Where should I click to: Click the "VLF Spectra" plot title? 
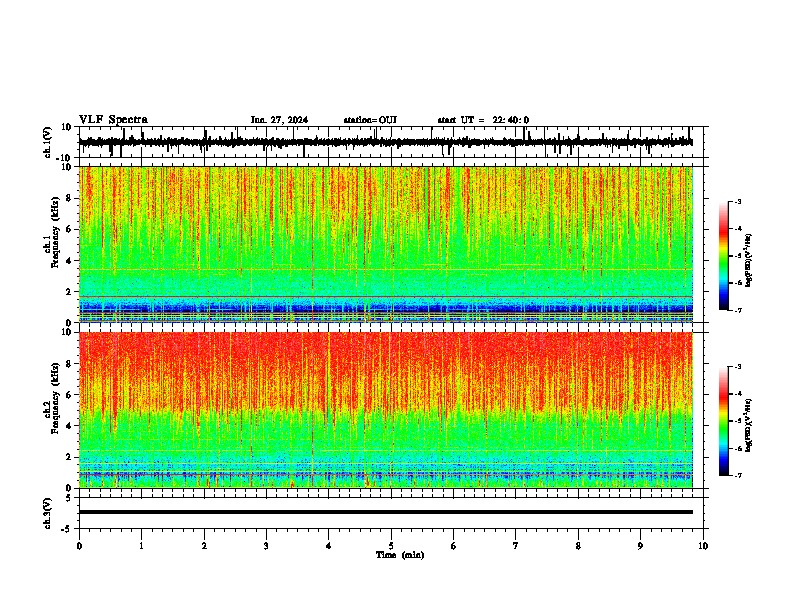coord(113,120)
